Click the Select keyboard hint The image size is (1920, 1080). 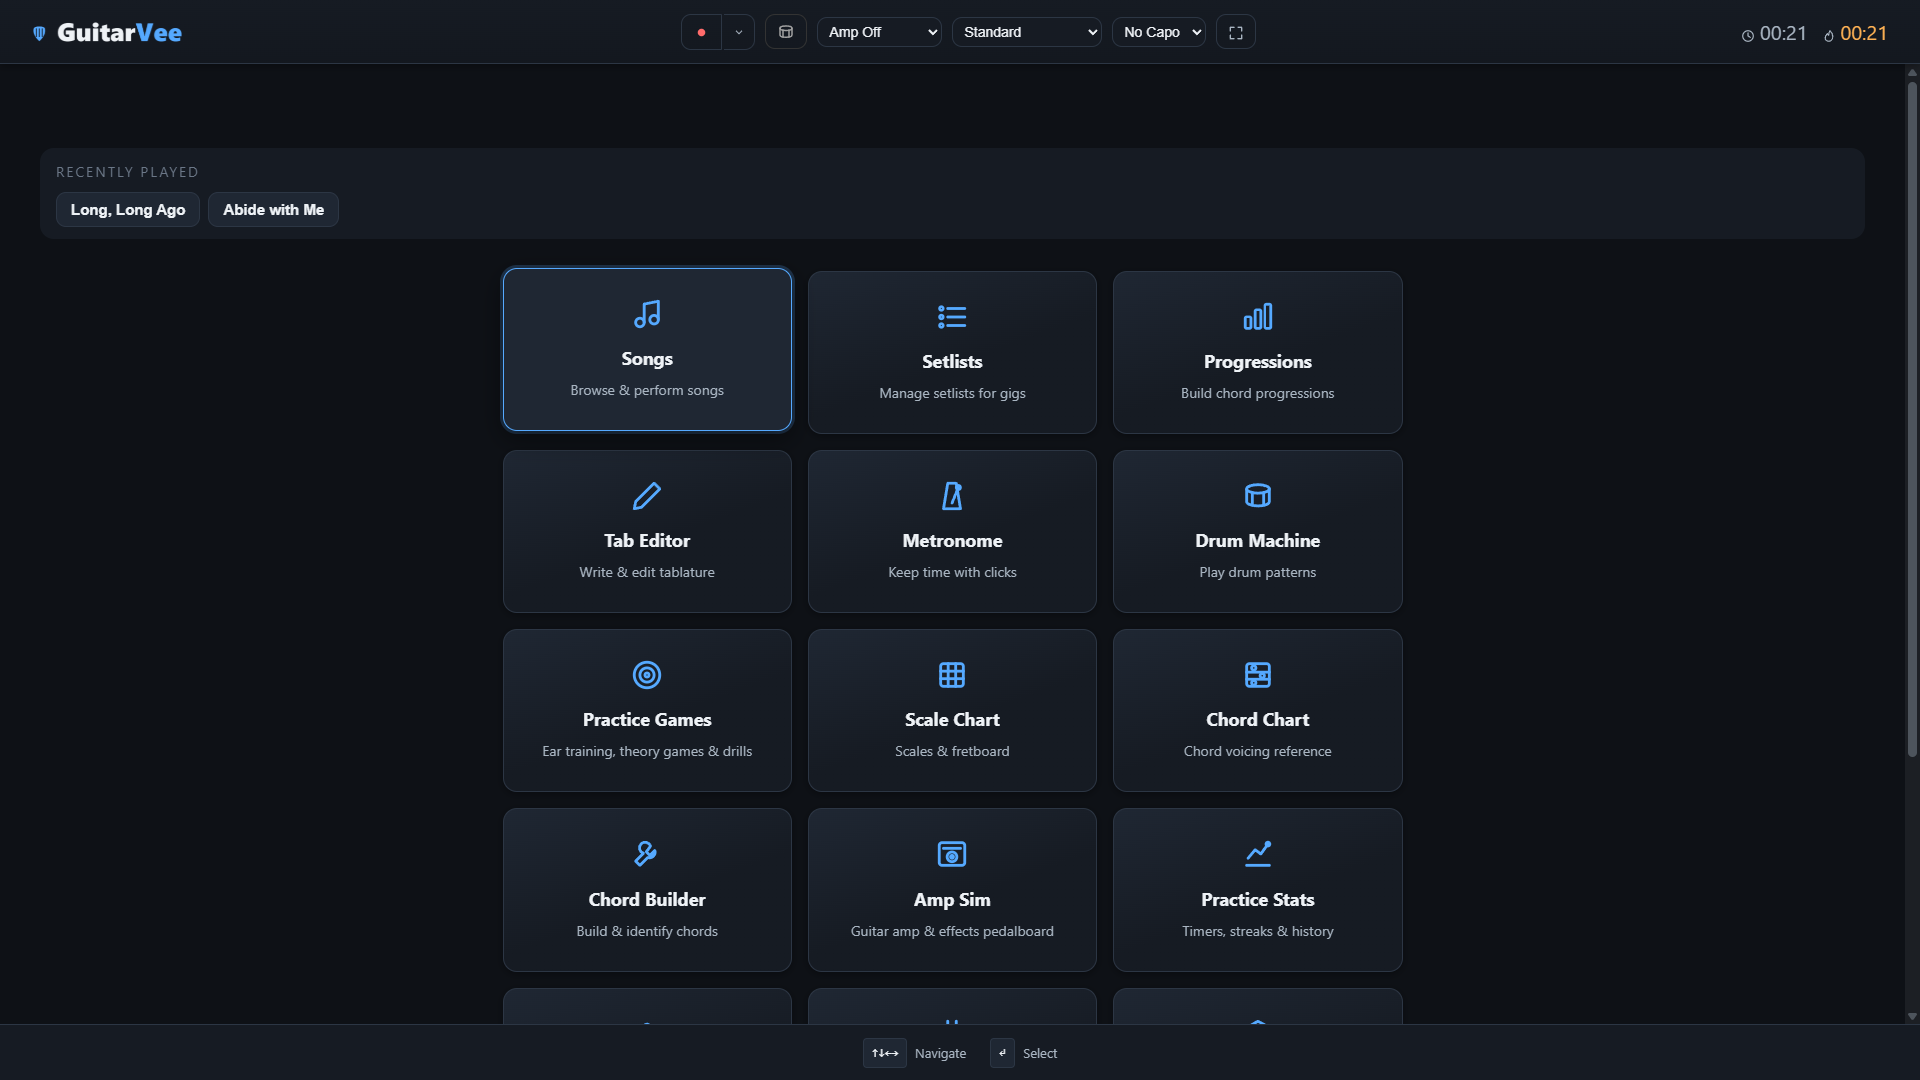click(x=1024, y=1053)
